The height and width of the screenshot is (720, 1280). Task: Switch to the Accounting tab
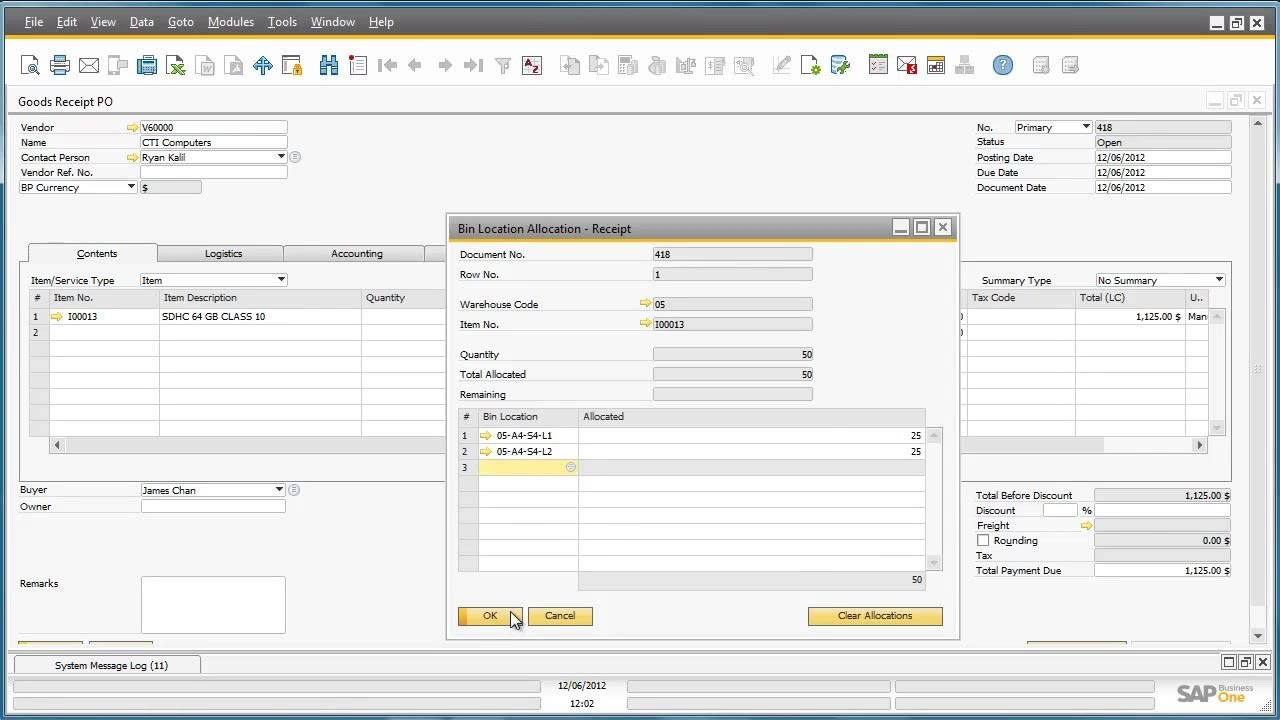pyautogui.click(x=357, y=254)
